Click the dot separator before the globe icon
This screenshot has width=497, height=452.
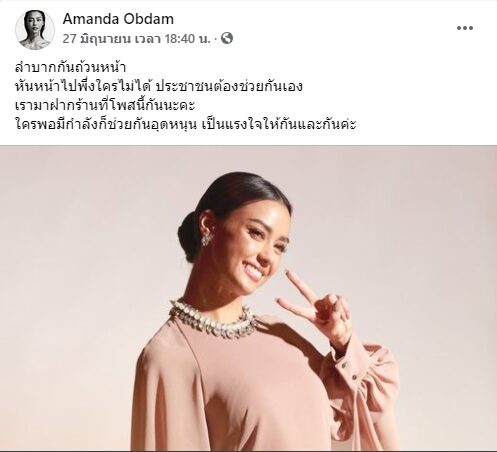click(x=216, y=39)
